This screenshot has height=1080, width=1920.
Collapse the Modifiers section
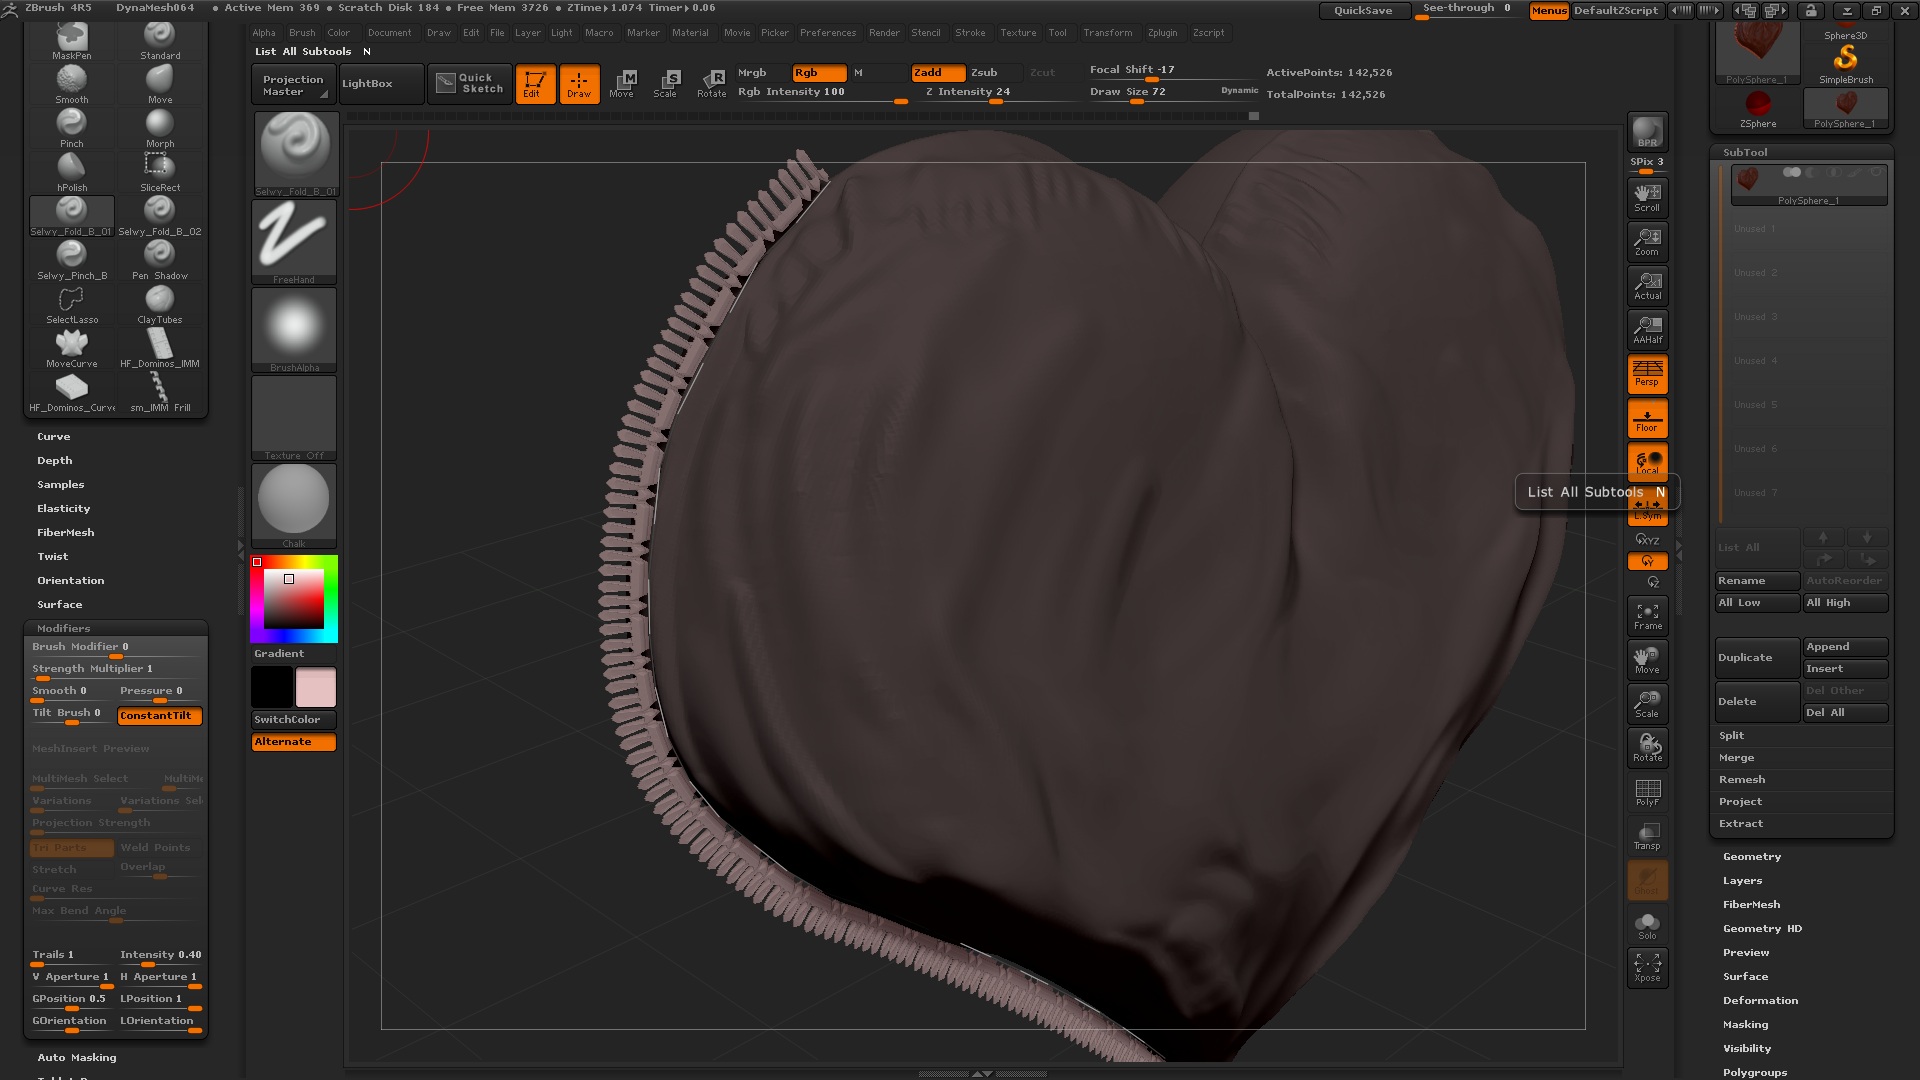coord(64,629)
